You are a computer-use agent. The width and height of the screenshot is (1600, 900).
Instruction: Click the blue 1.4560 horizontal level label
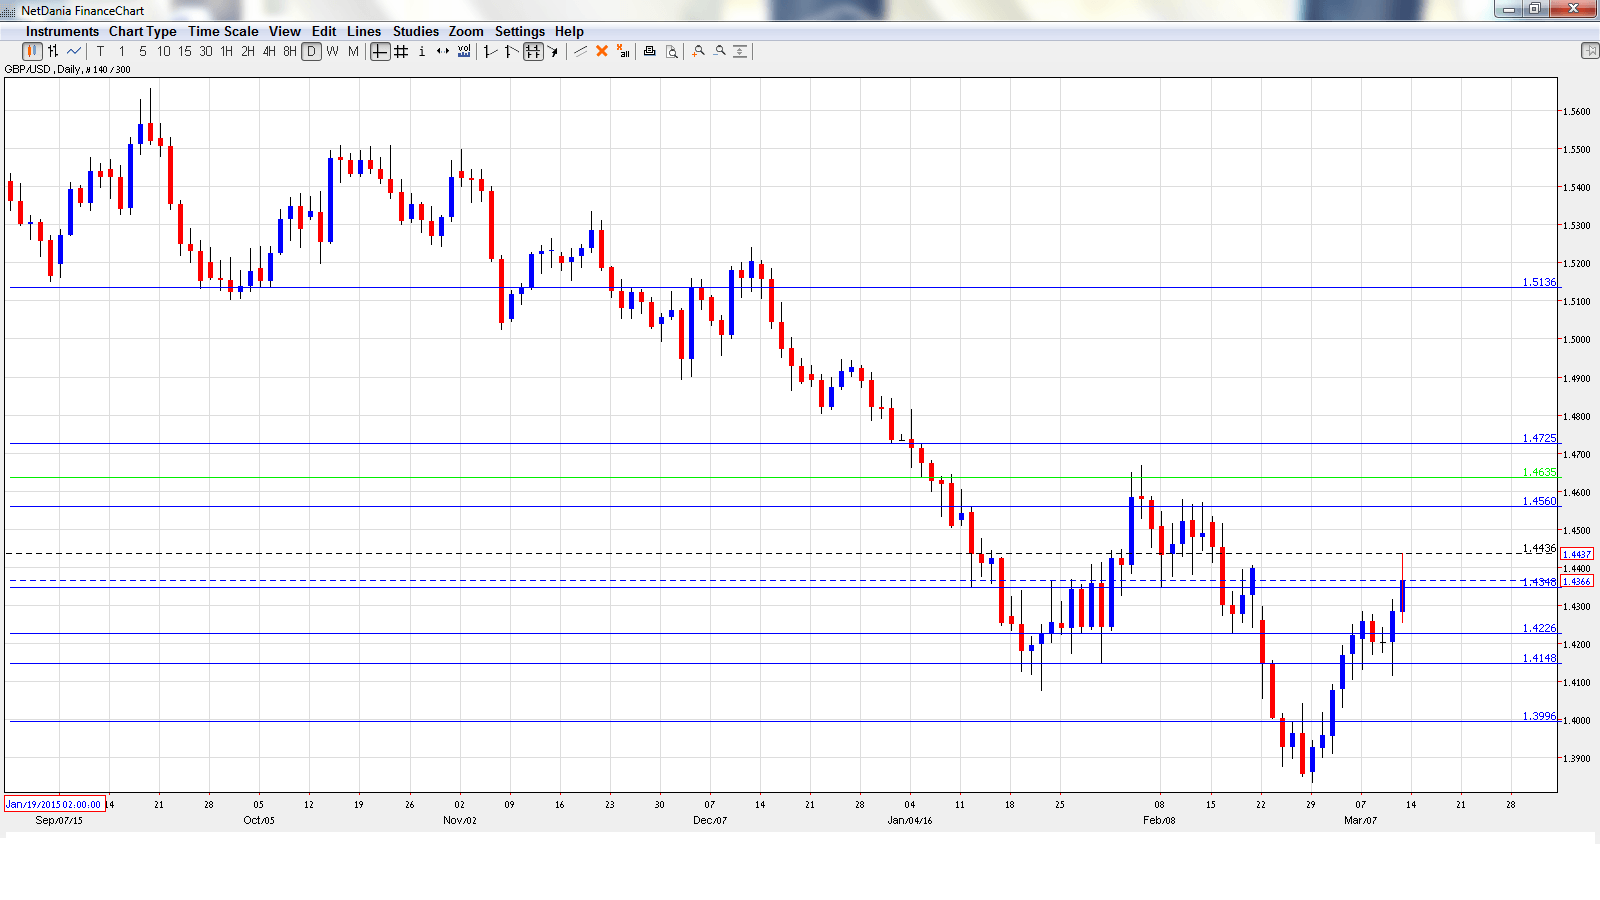coord(1539,501)
